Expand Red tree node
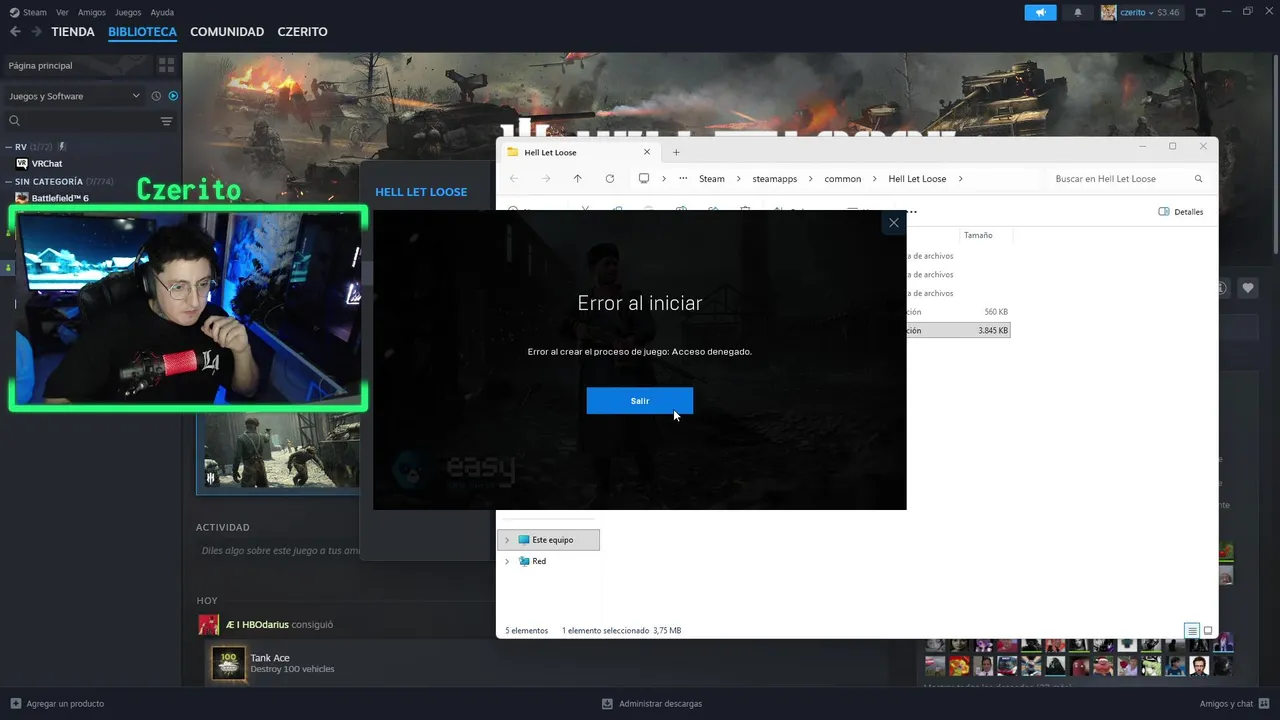 [x=507, y=561]
